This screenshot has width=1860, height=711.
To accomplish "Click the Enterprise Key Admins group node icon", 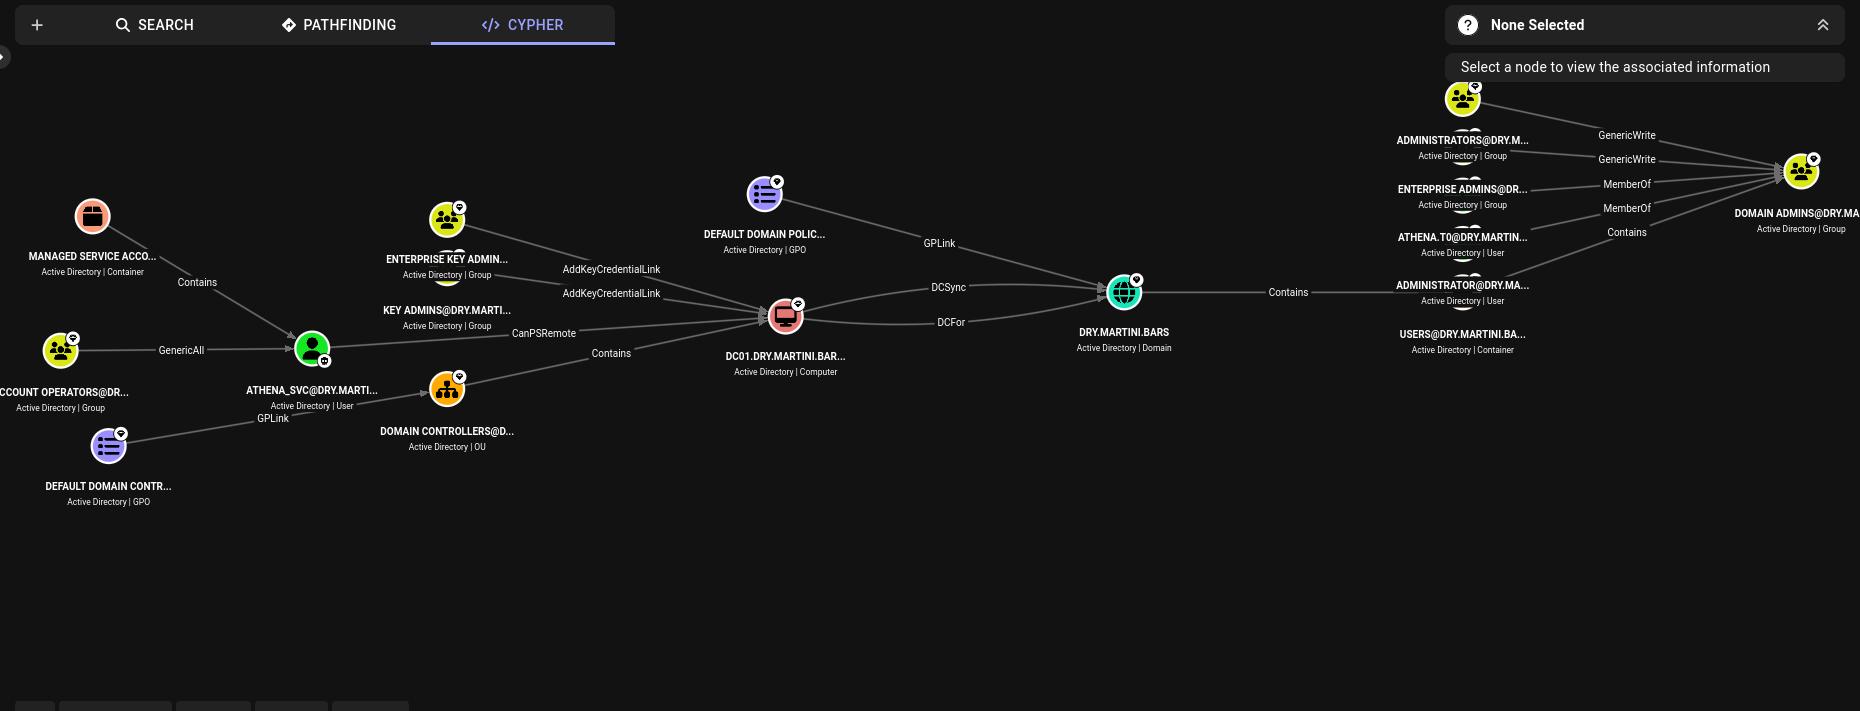I will click(447, 220).
